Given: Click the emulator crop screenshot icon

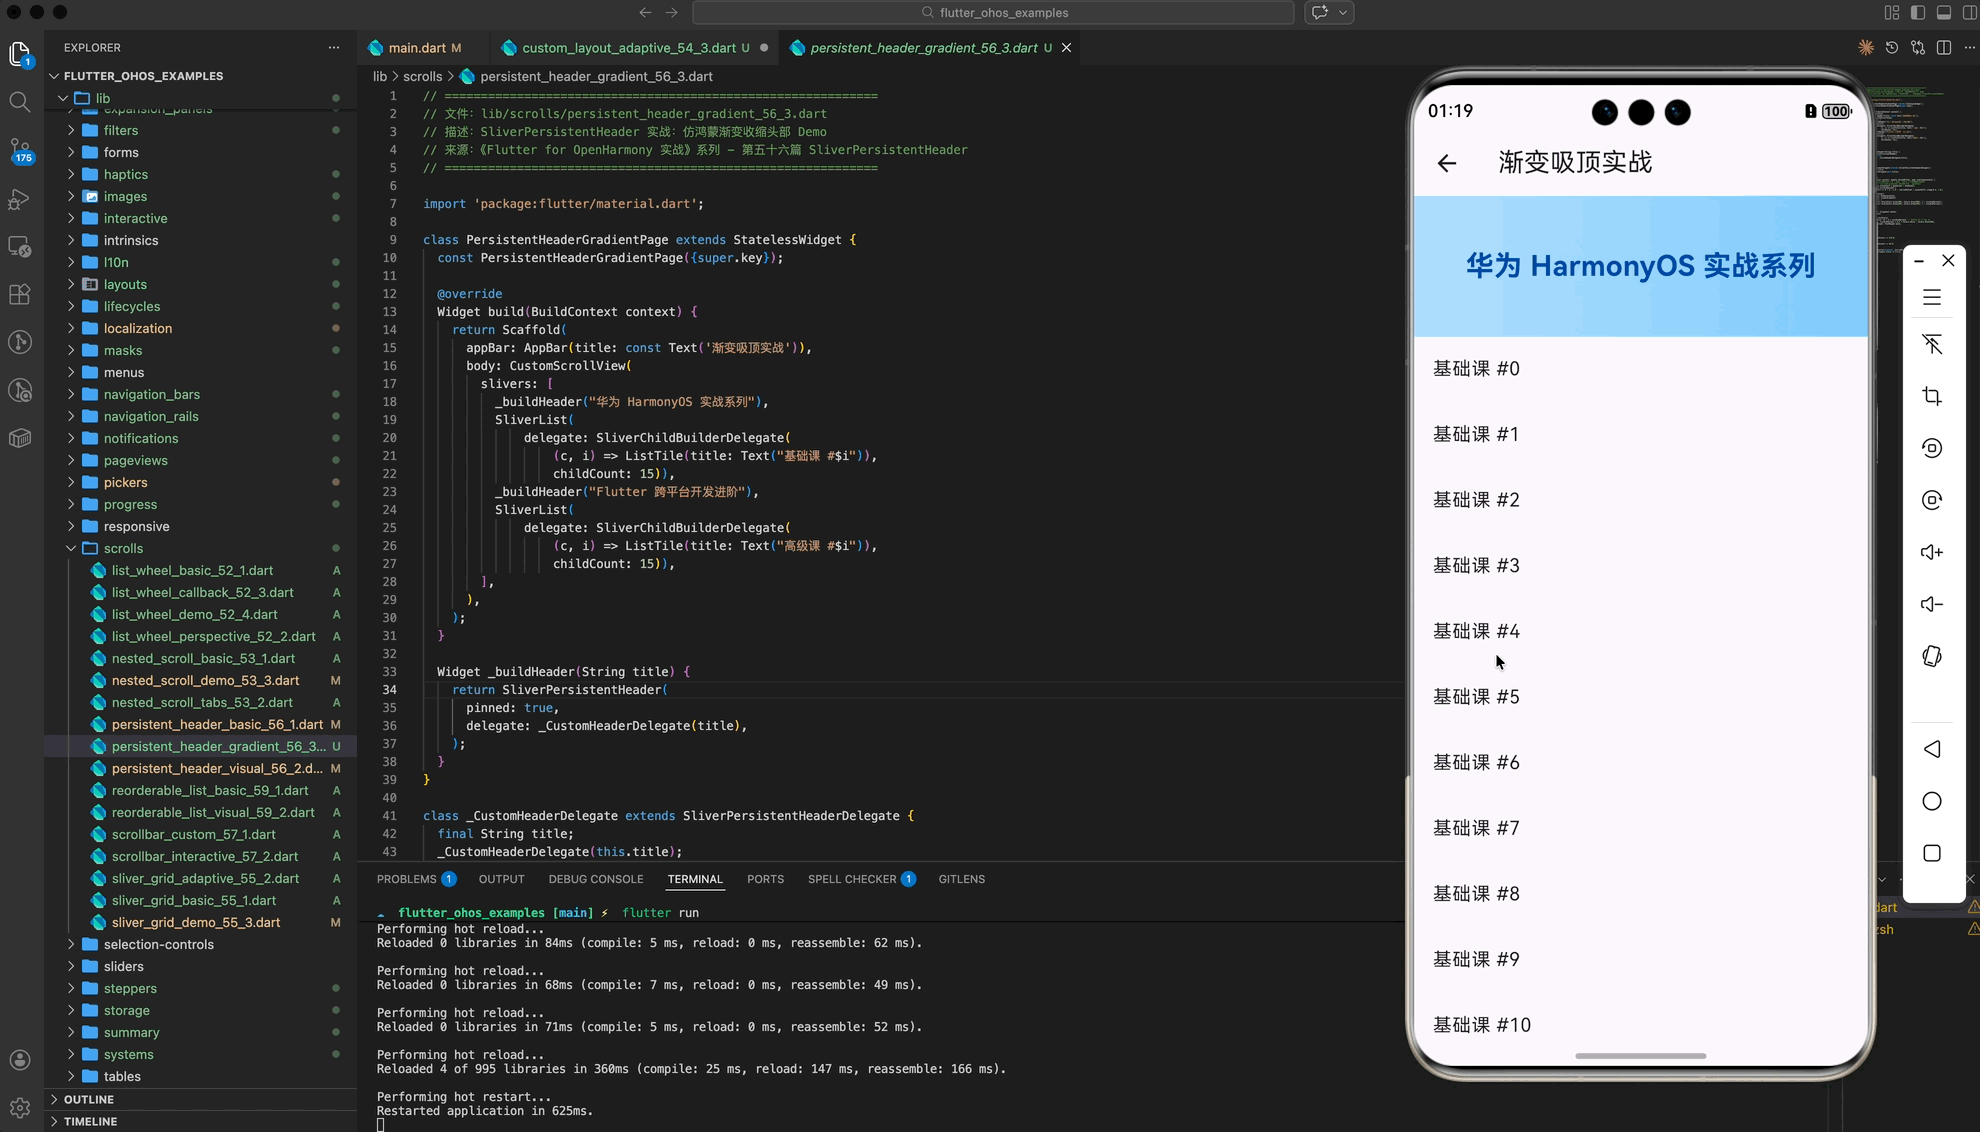Looking at the screenshot, I should tap(1932, 396).
